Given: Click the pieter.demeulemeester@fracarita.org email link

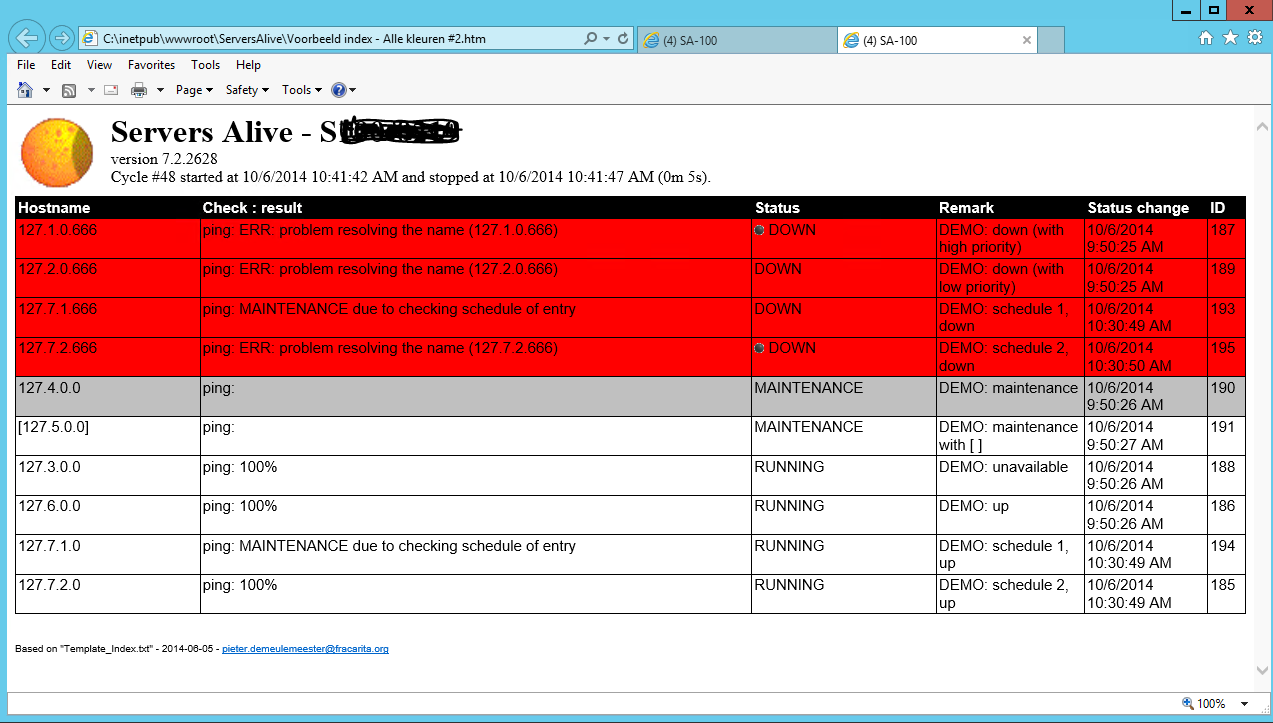Looking at the screenshot, I should click(305, 649).
